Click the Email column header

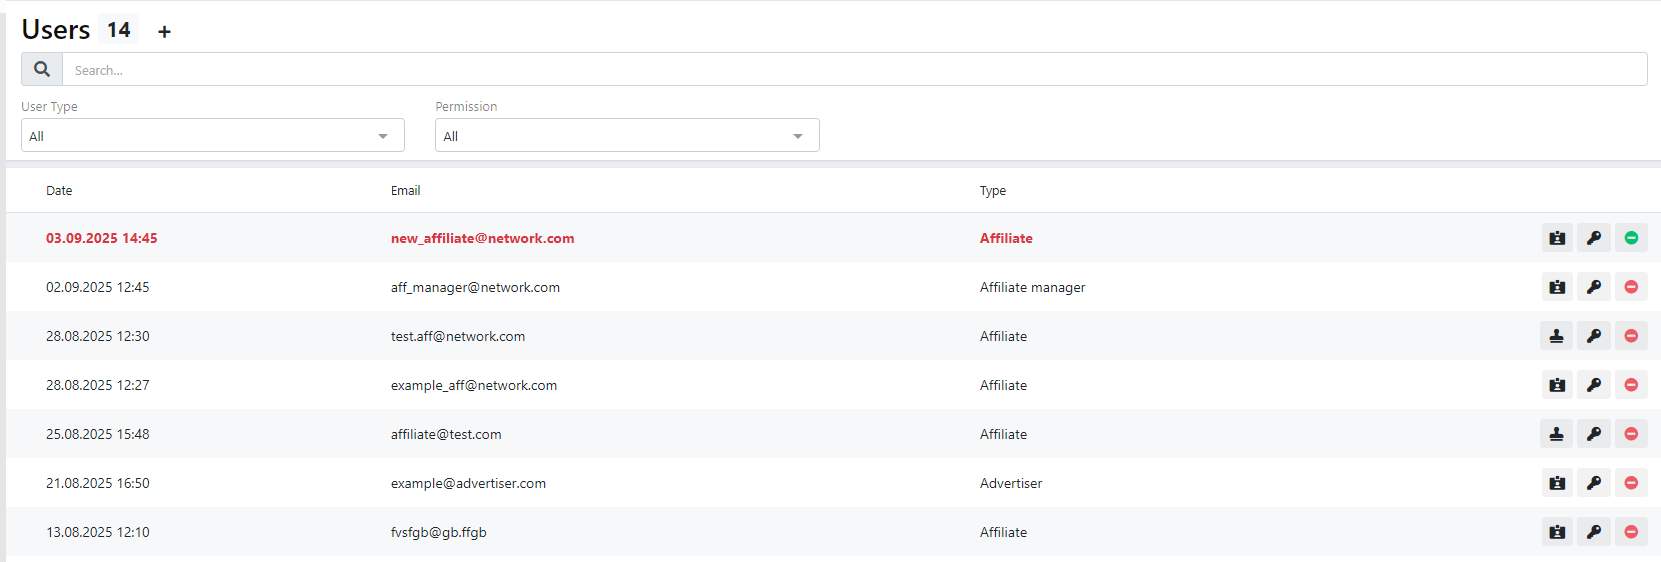coord(405,190)
